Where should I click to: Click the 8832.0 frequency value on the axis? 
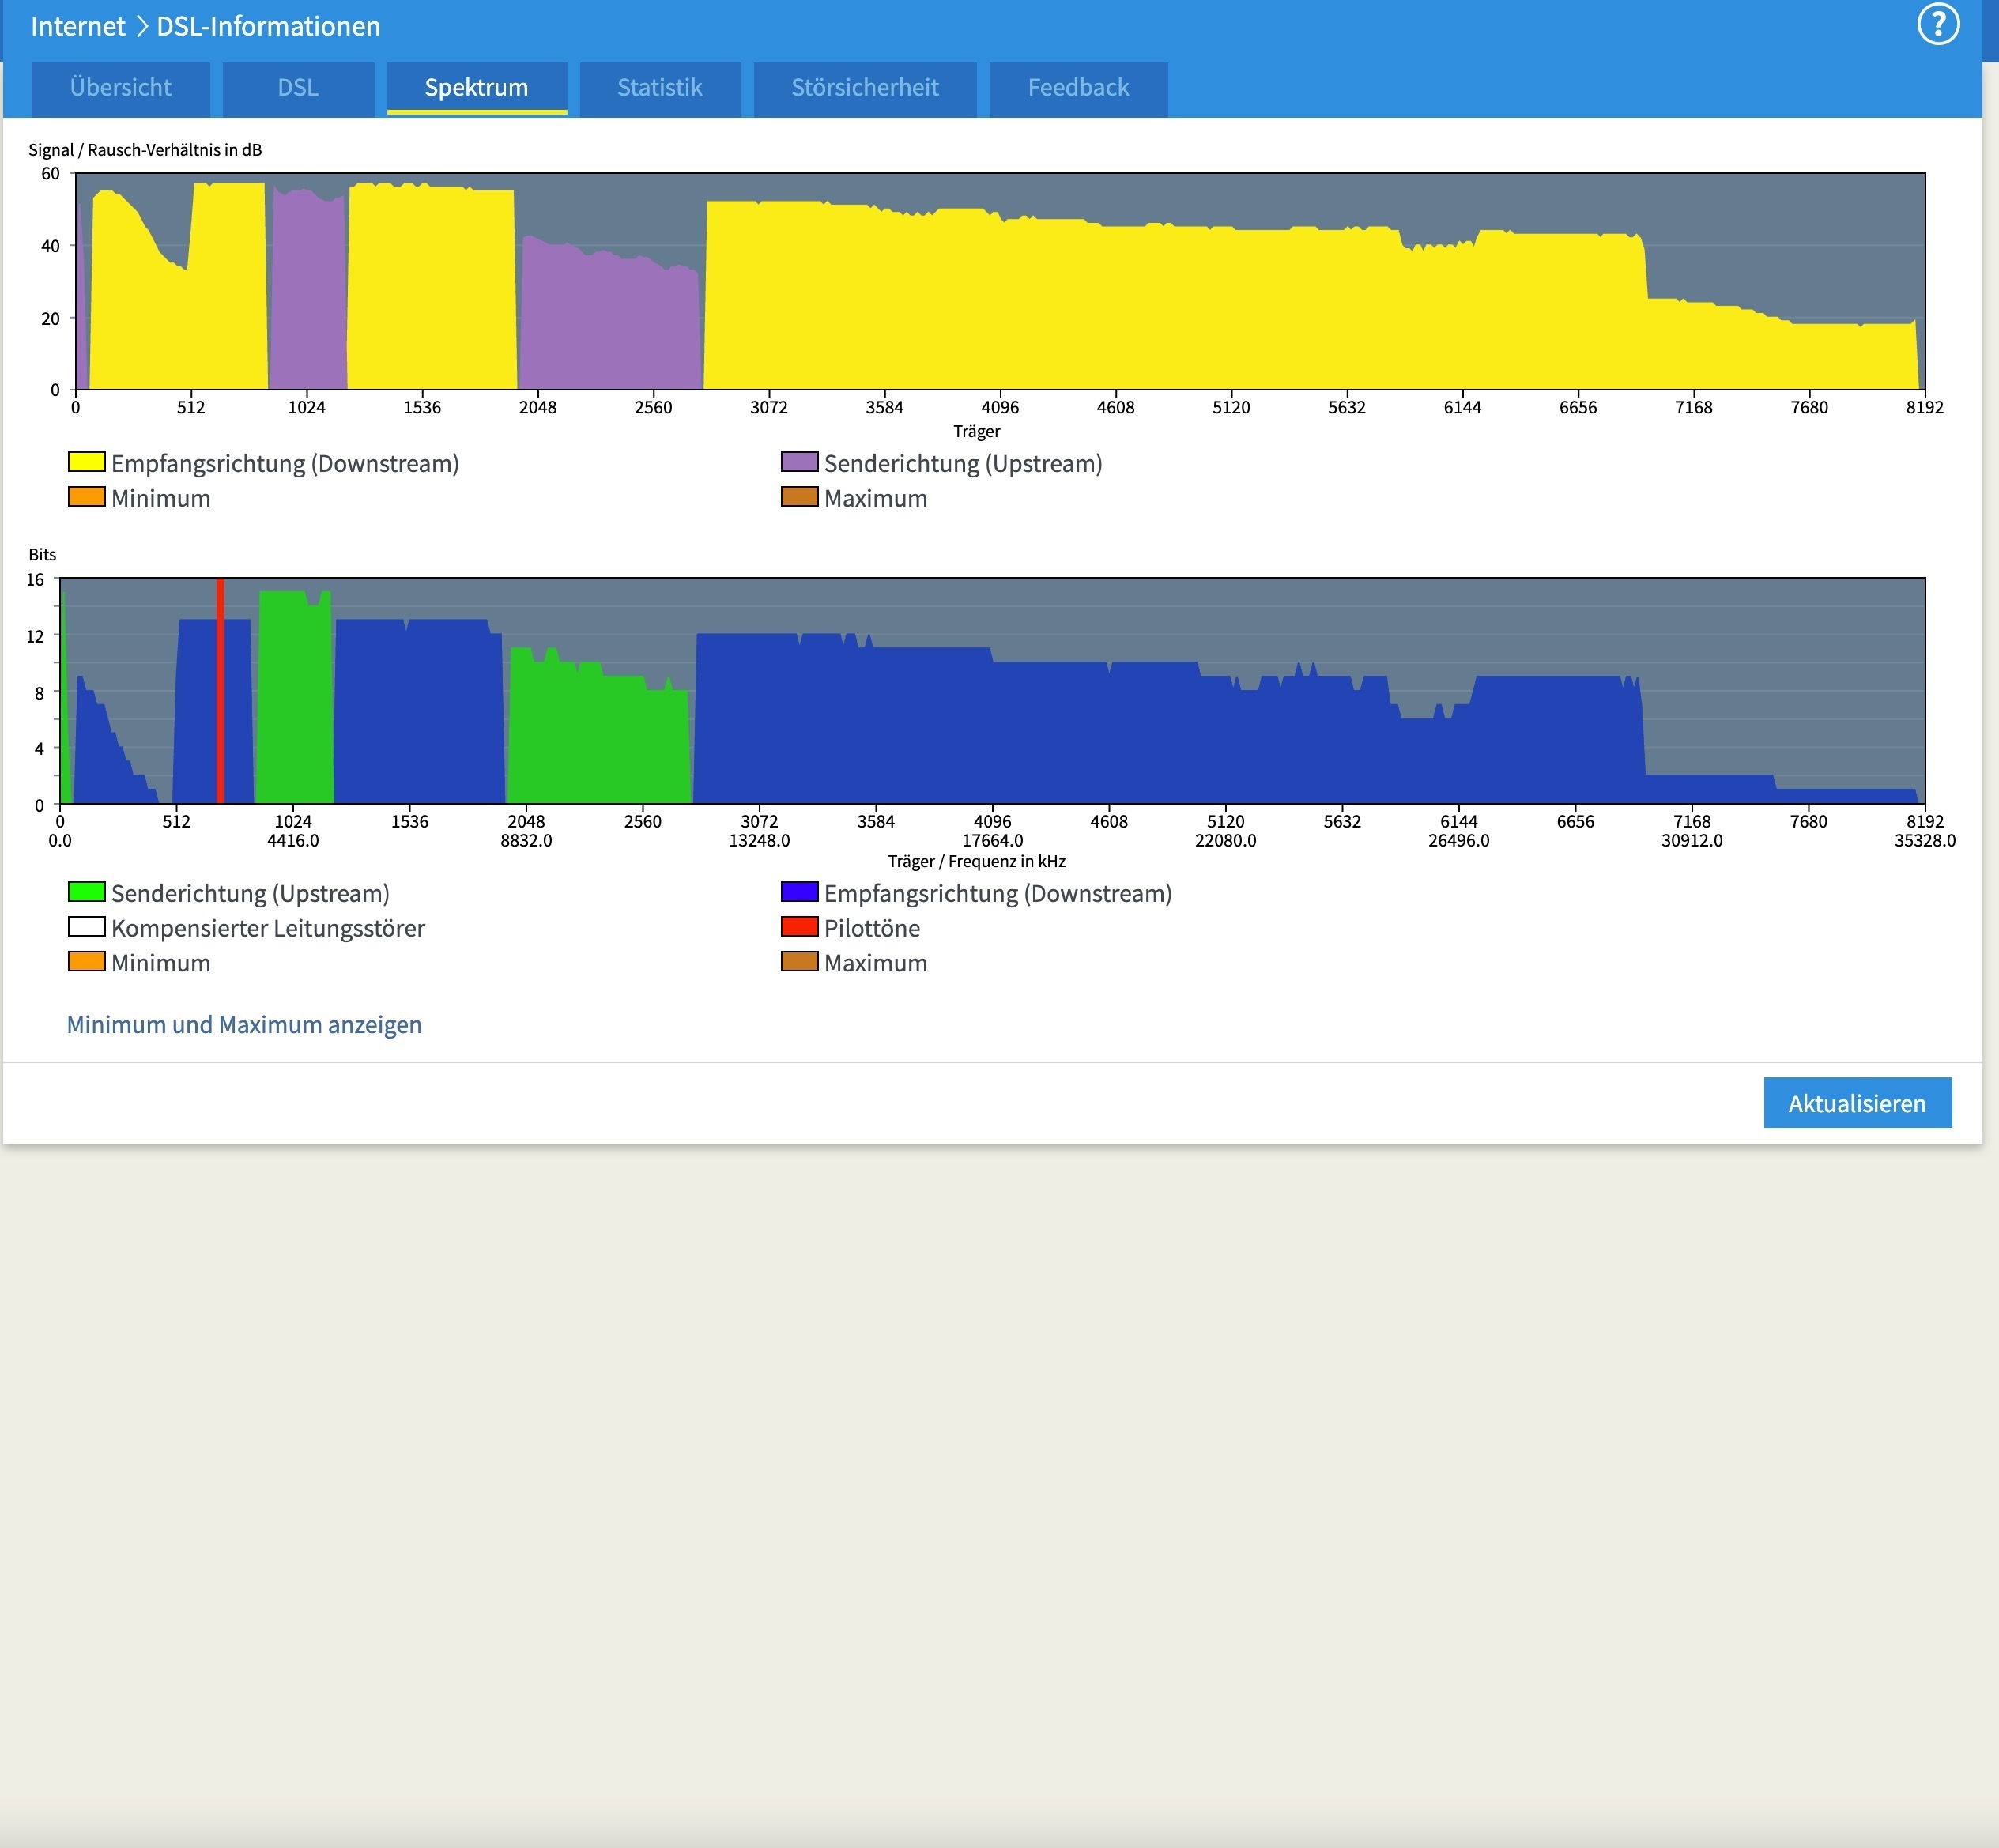point(526,841)
